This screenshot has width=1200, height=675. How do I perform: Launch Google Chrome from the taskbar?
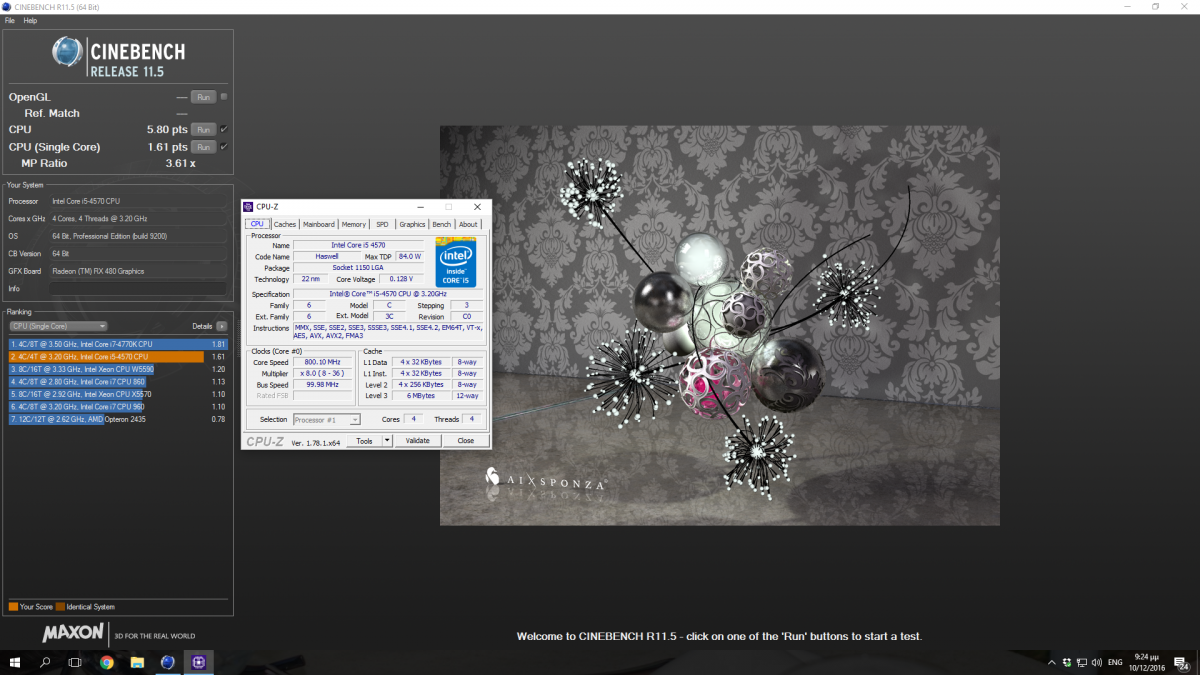106,662
